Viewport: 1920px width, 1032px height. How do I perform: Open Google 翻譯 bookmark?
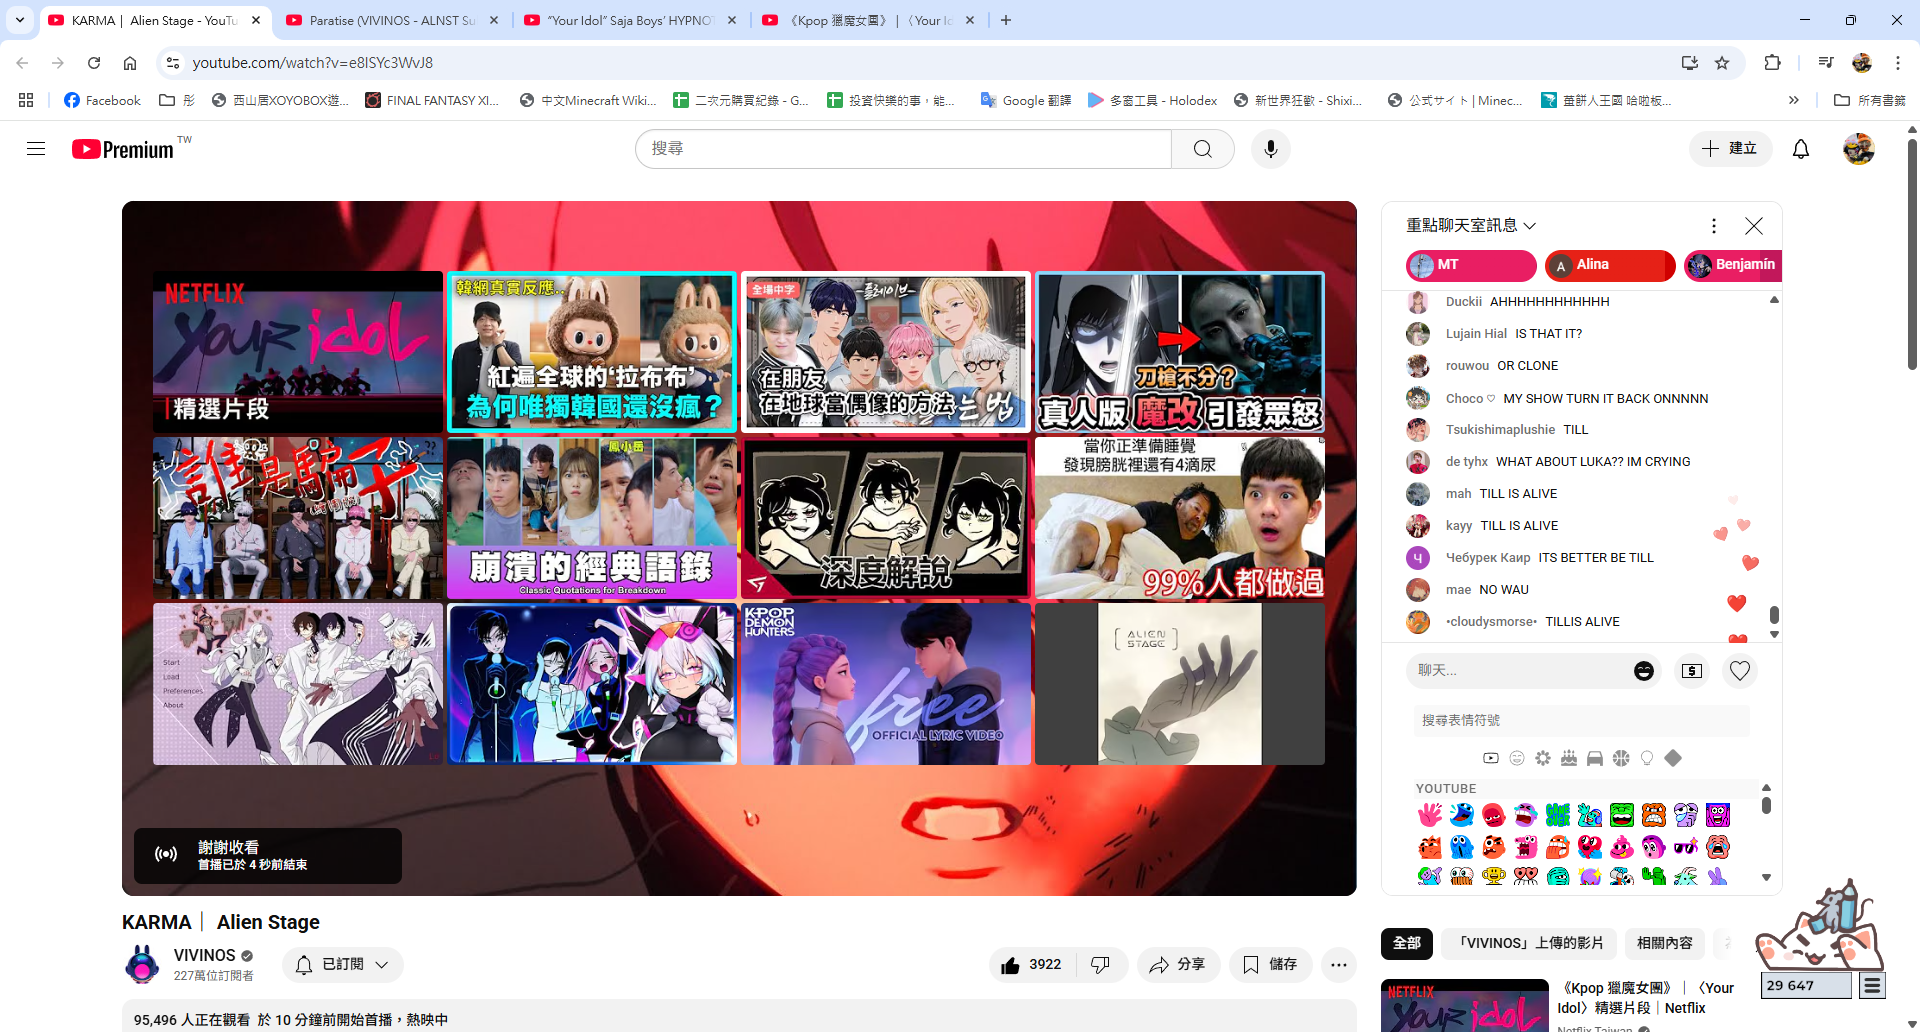tap(1026, 100)
